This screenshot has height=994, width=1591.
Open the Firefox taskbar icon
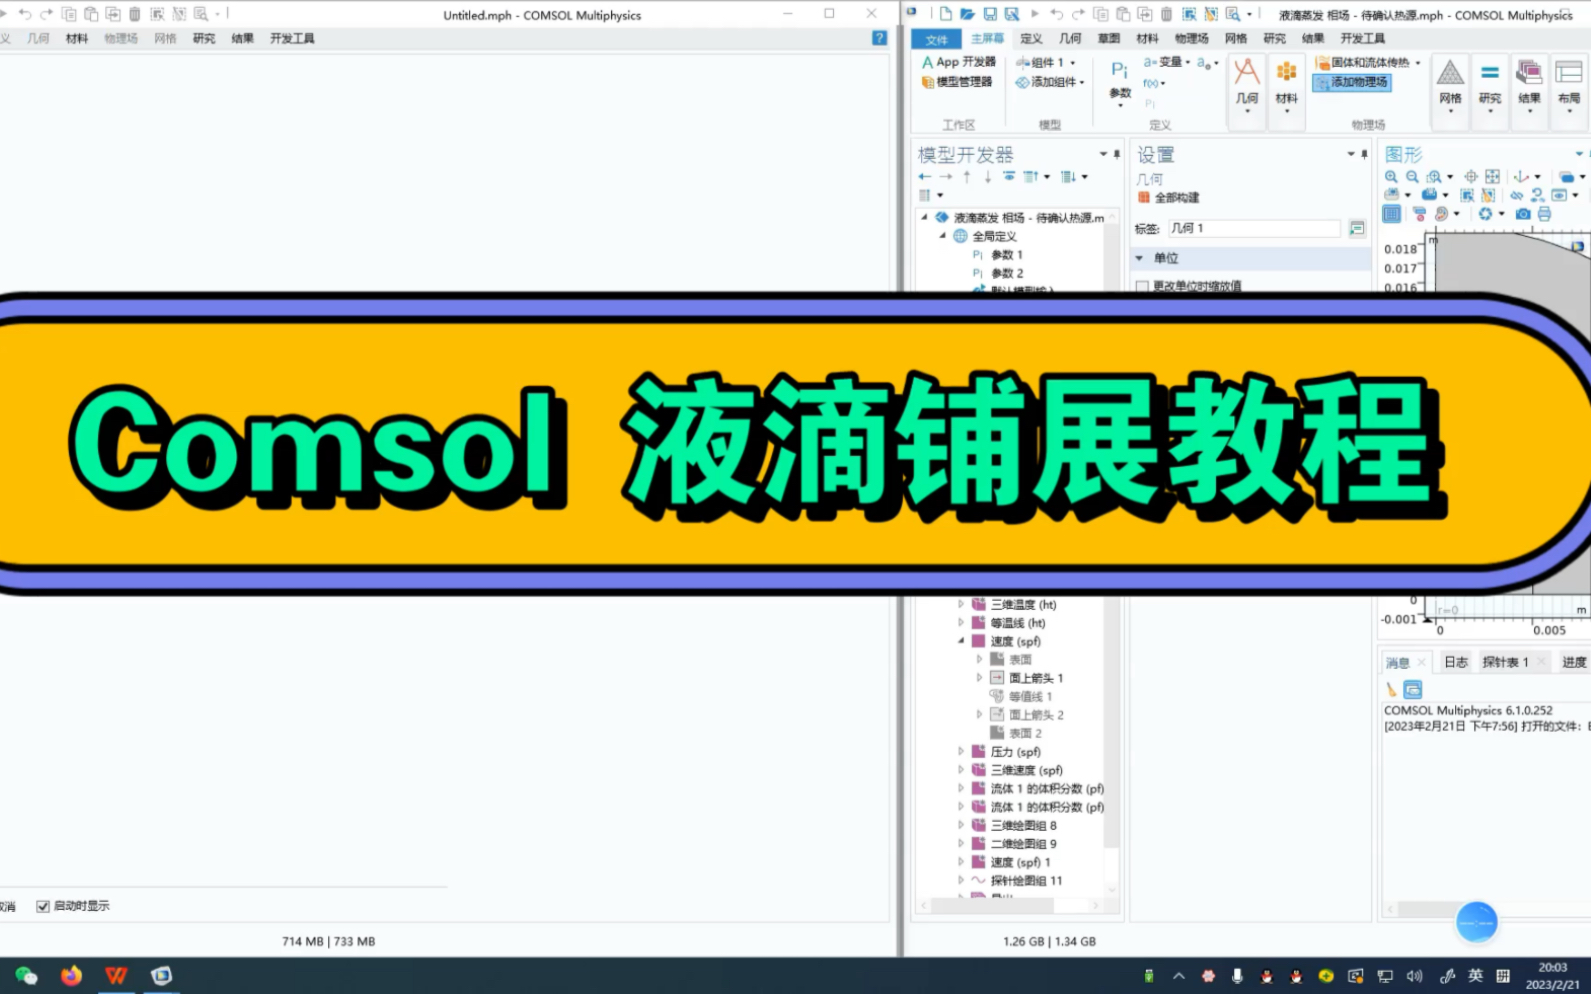[x=71, y=975]
